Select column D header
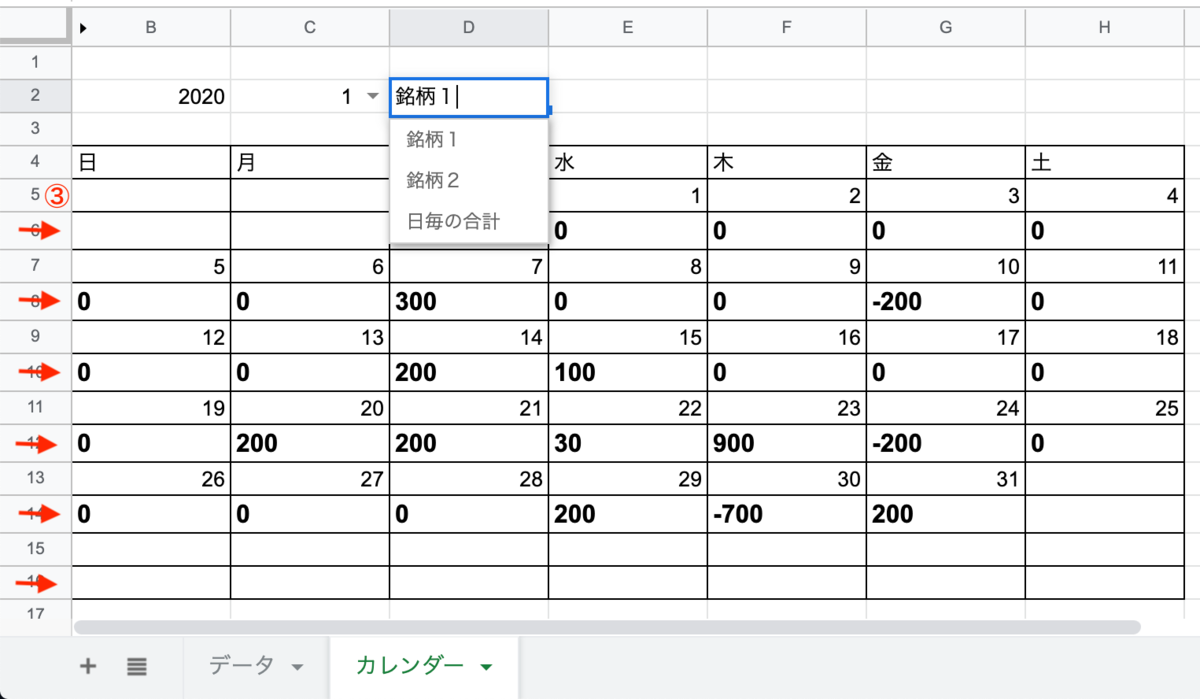1200x699 pixels. [468, 28]
